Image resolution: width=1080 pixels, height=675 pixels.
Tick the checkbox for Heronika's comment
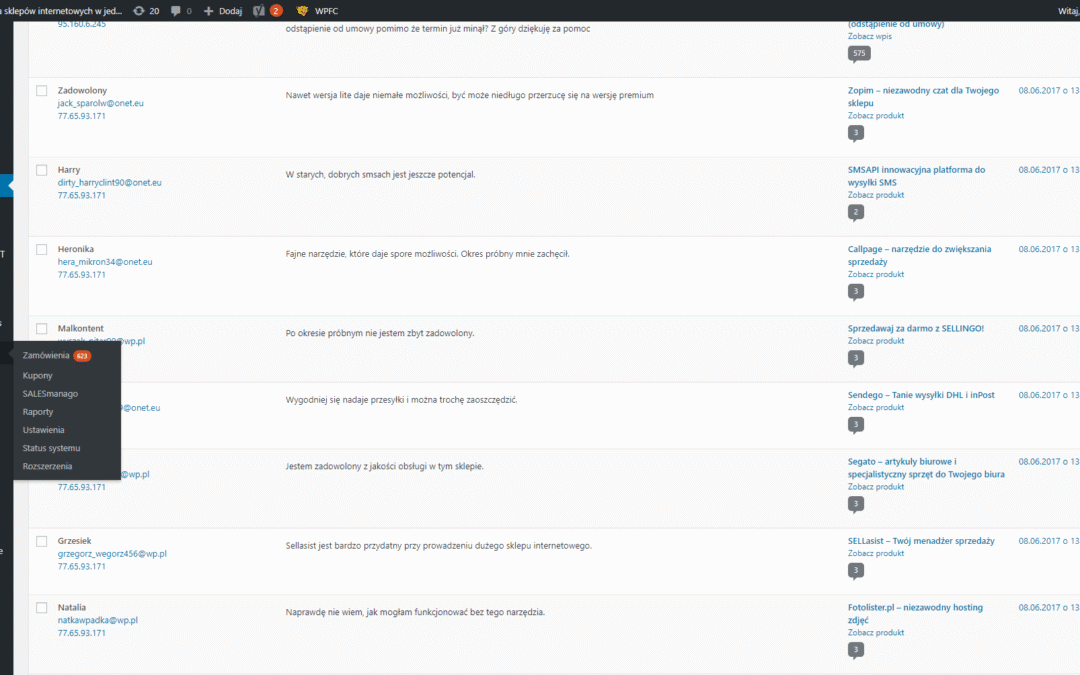42,249
